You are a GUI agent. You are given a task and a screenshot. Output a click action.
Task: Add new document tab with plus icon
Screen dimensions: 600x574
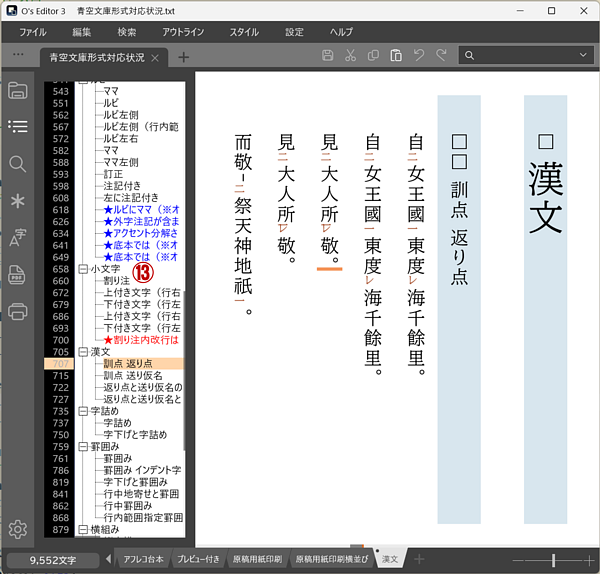click(184, 57)
